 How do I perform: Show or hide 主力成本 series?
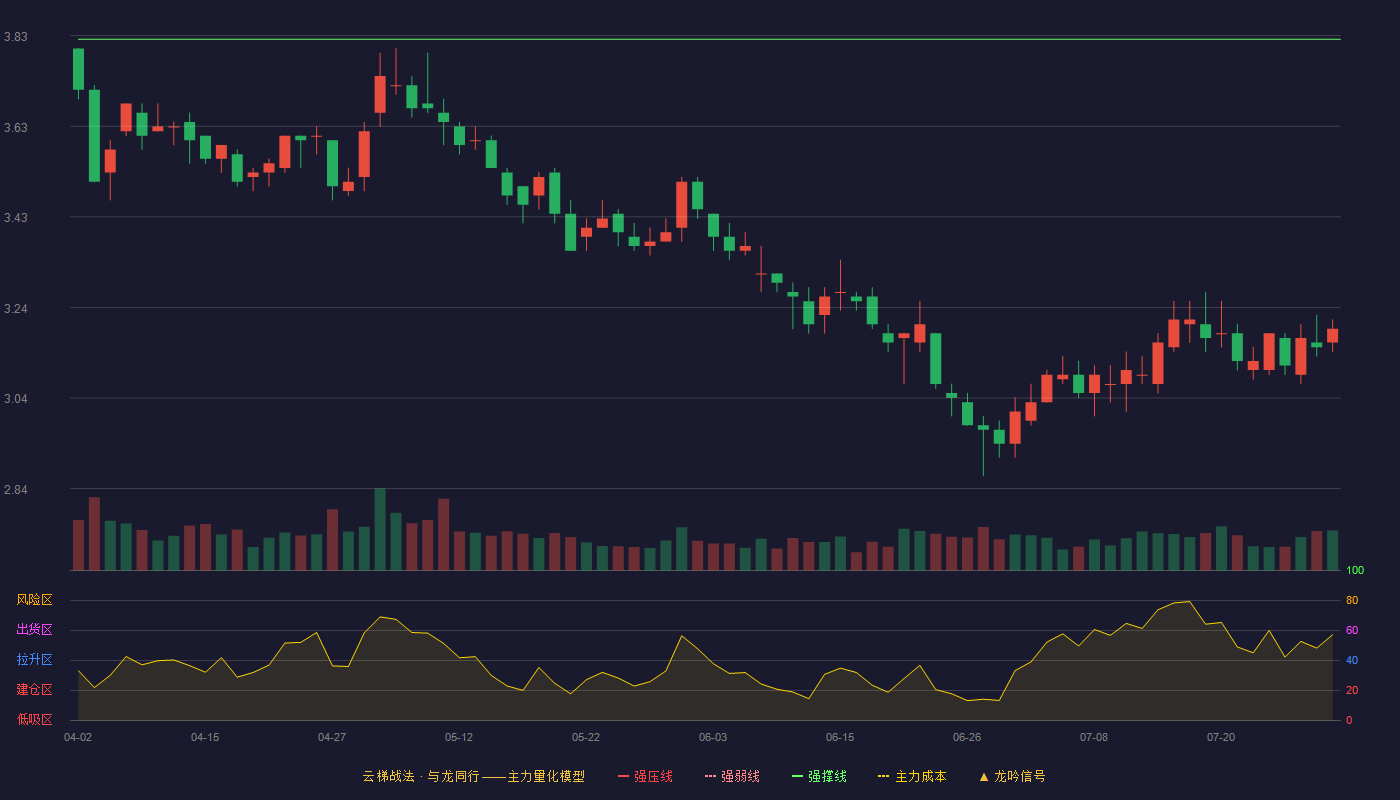pyautogui.click(x=912, y=776)
